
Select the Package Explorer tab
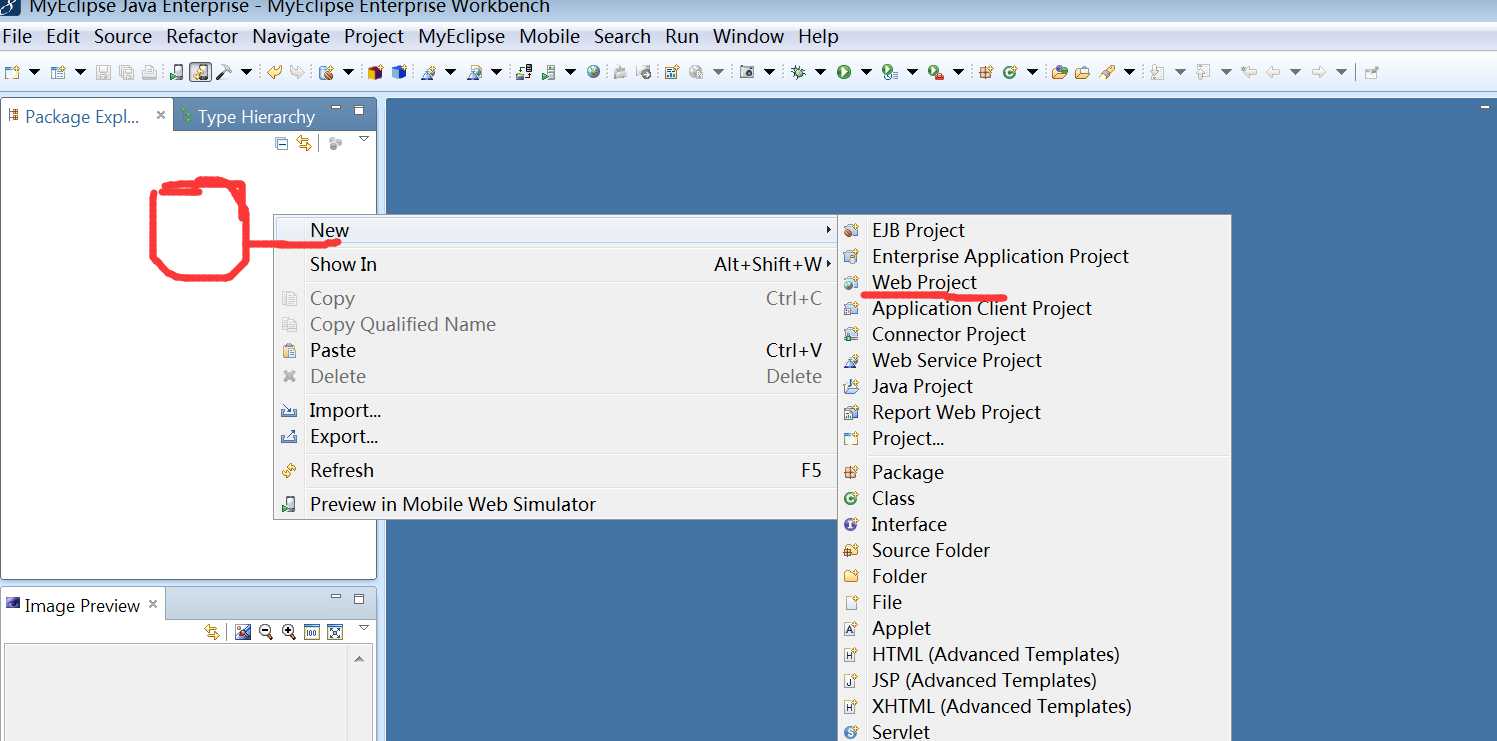(82, 116)
